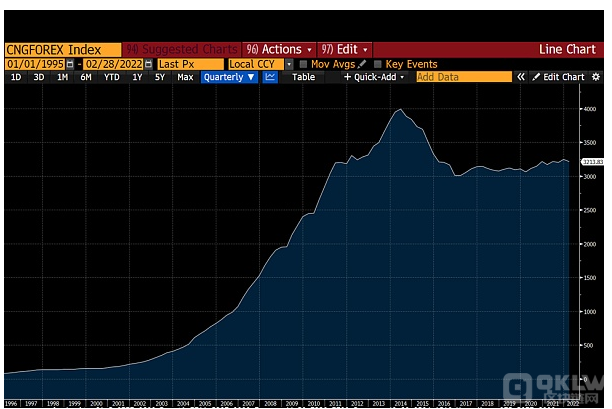
Task: Toggle the Key Events checkbox
Action: tap(378, 64)
